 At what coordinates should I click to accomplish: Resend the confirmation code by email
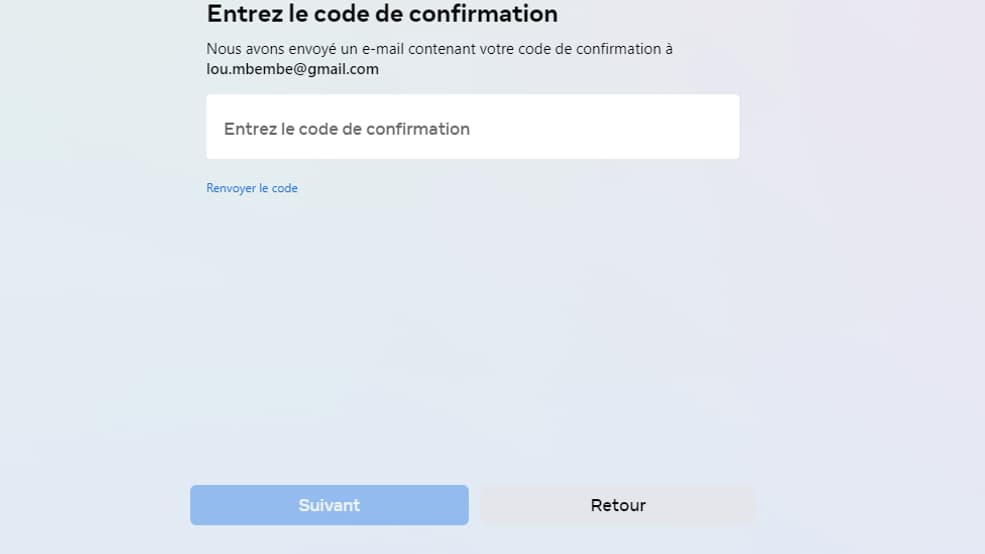(252, 188)
